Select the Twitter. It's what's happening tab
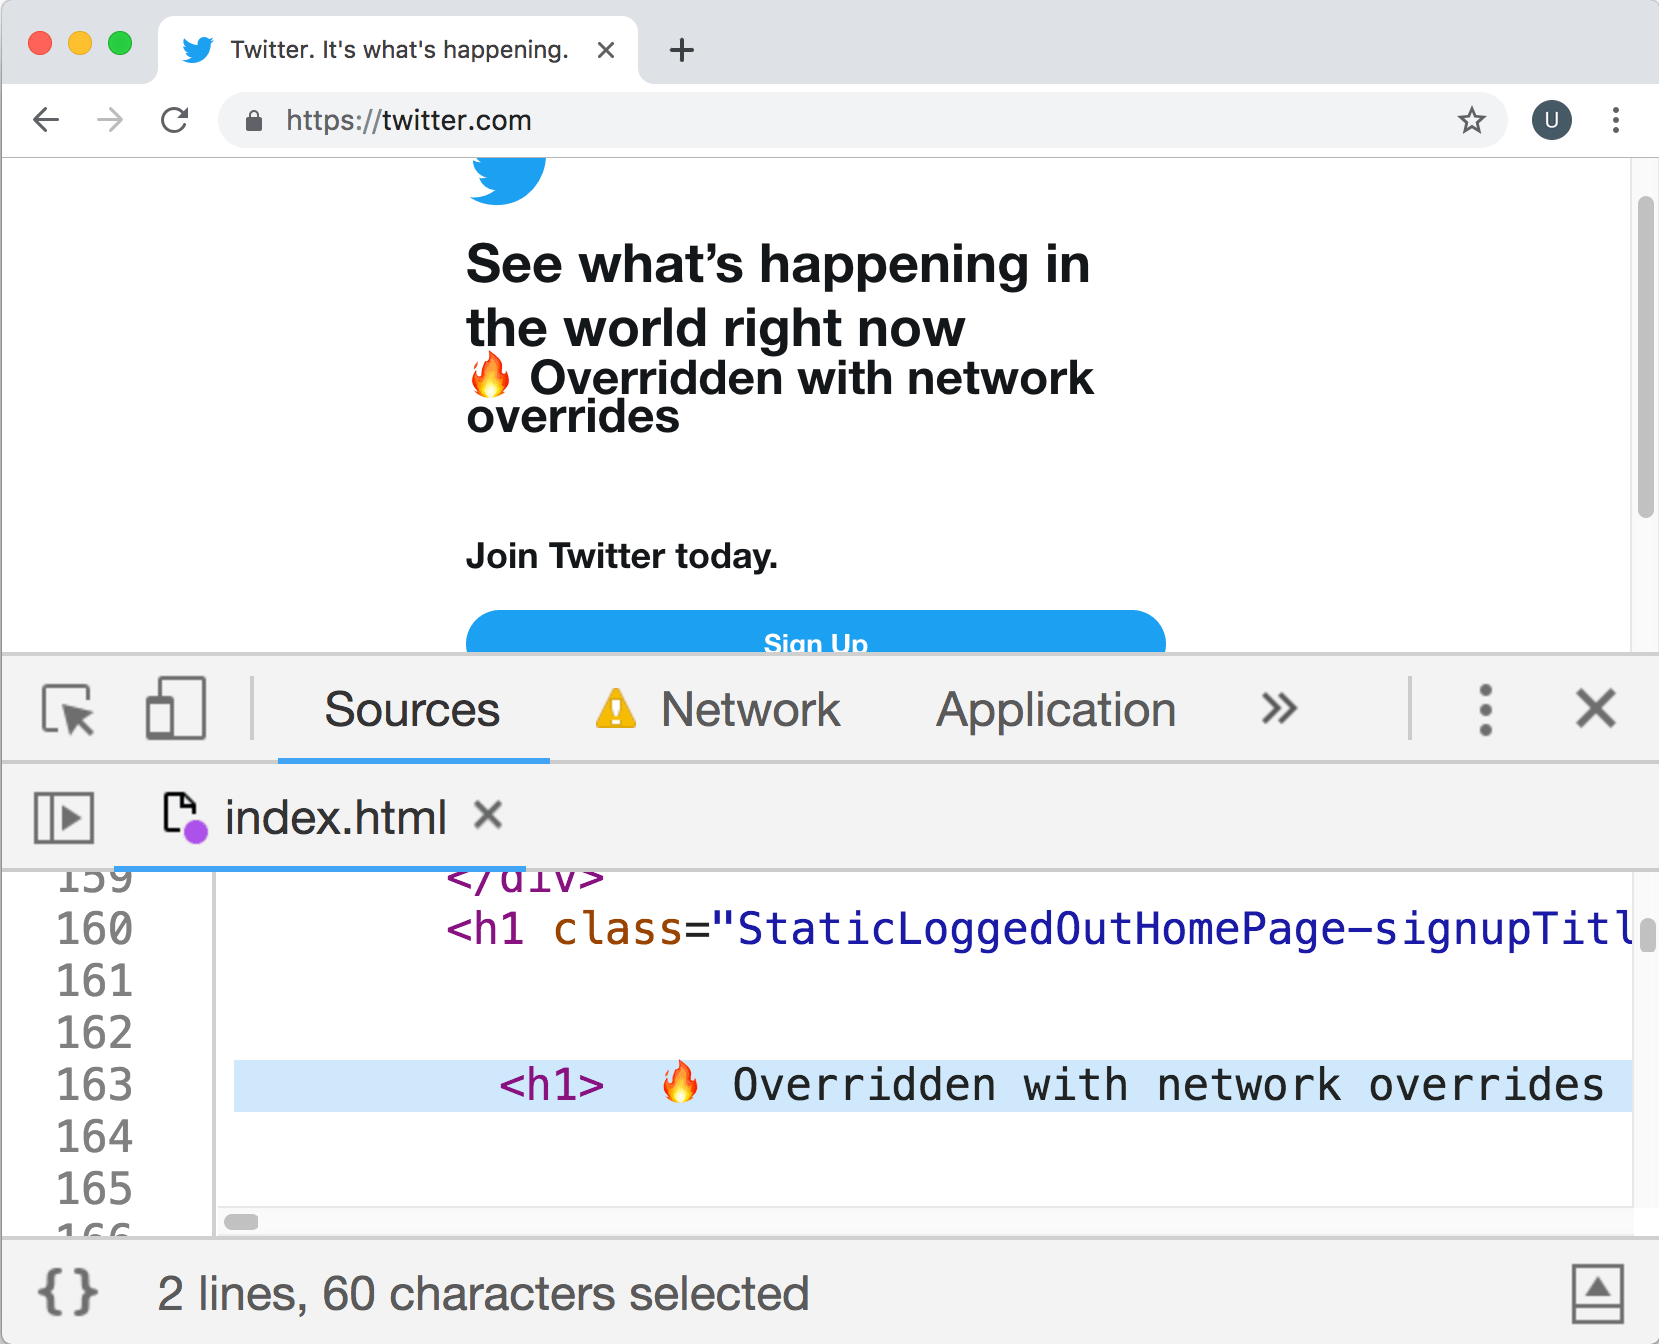The height and width of the screenshot is (1344, 1659). click(398, 50)
